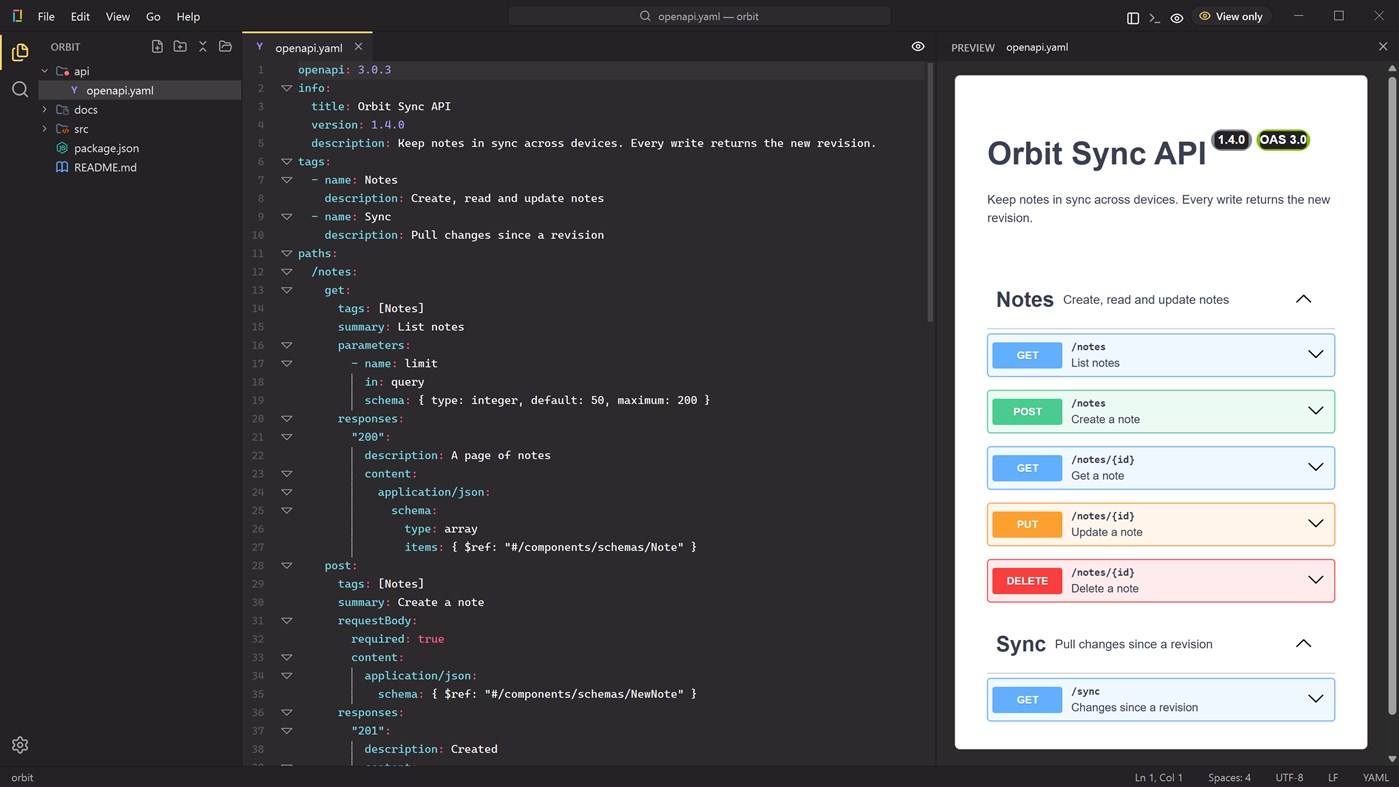Fold the paths block at line 11
Viewport: 1399px width, 787px height.
286,253
